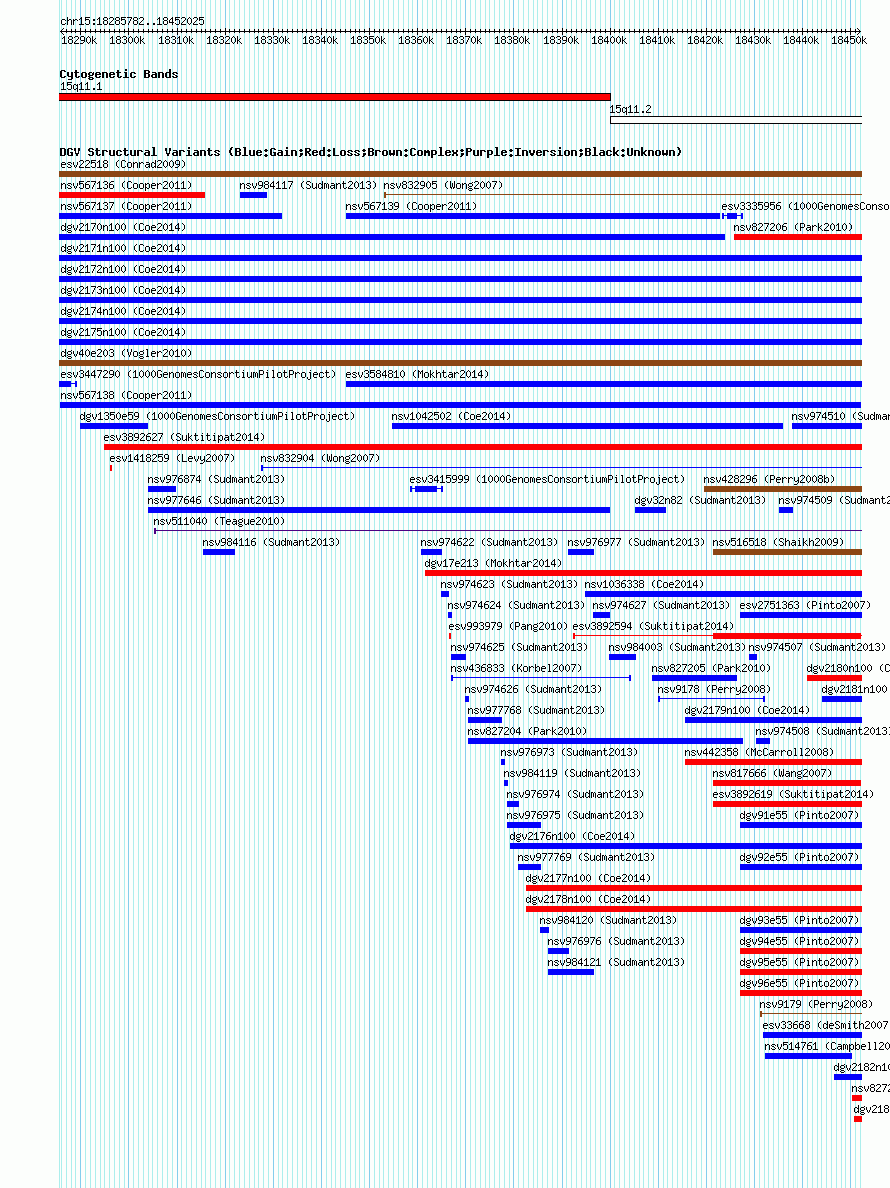Select the nsv567136 (Cooper2011) red loss bar
The width and height of the screenshot is (890, 1188).
coord(132,195)
